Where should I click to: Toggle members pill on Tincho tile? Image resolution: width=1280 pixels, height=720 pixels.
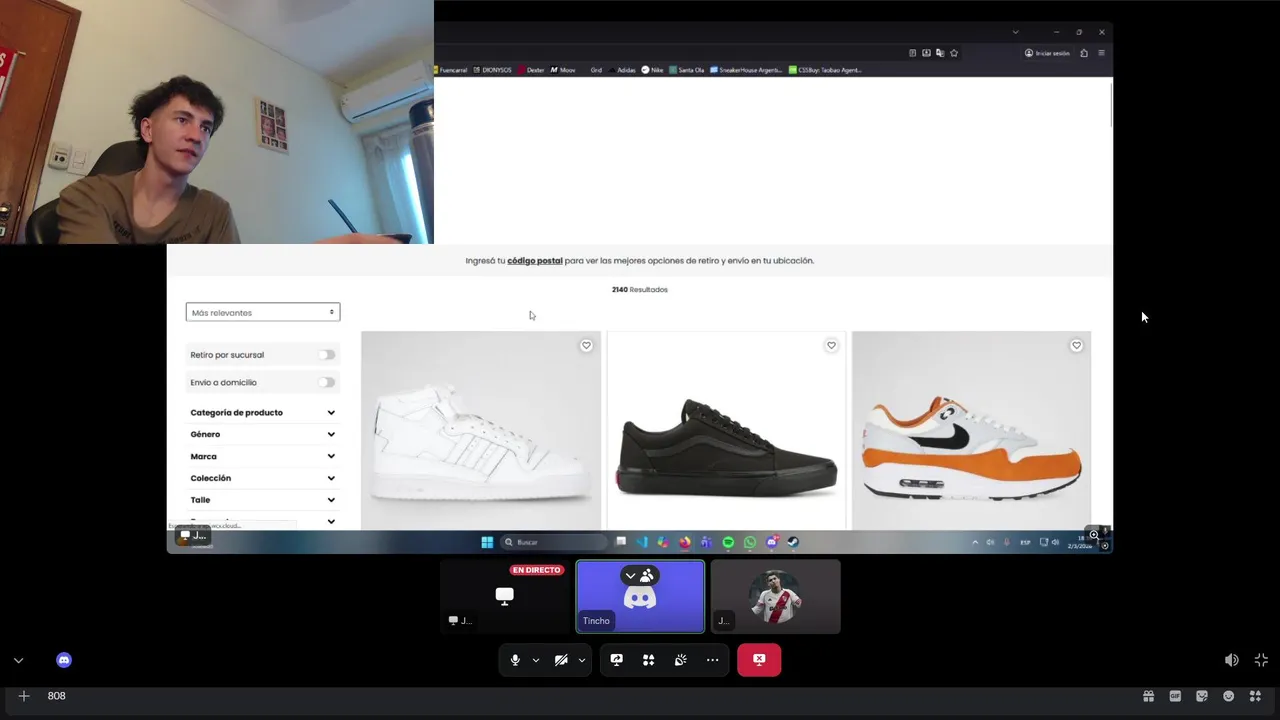tap(640, 576)
